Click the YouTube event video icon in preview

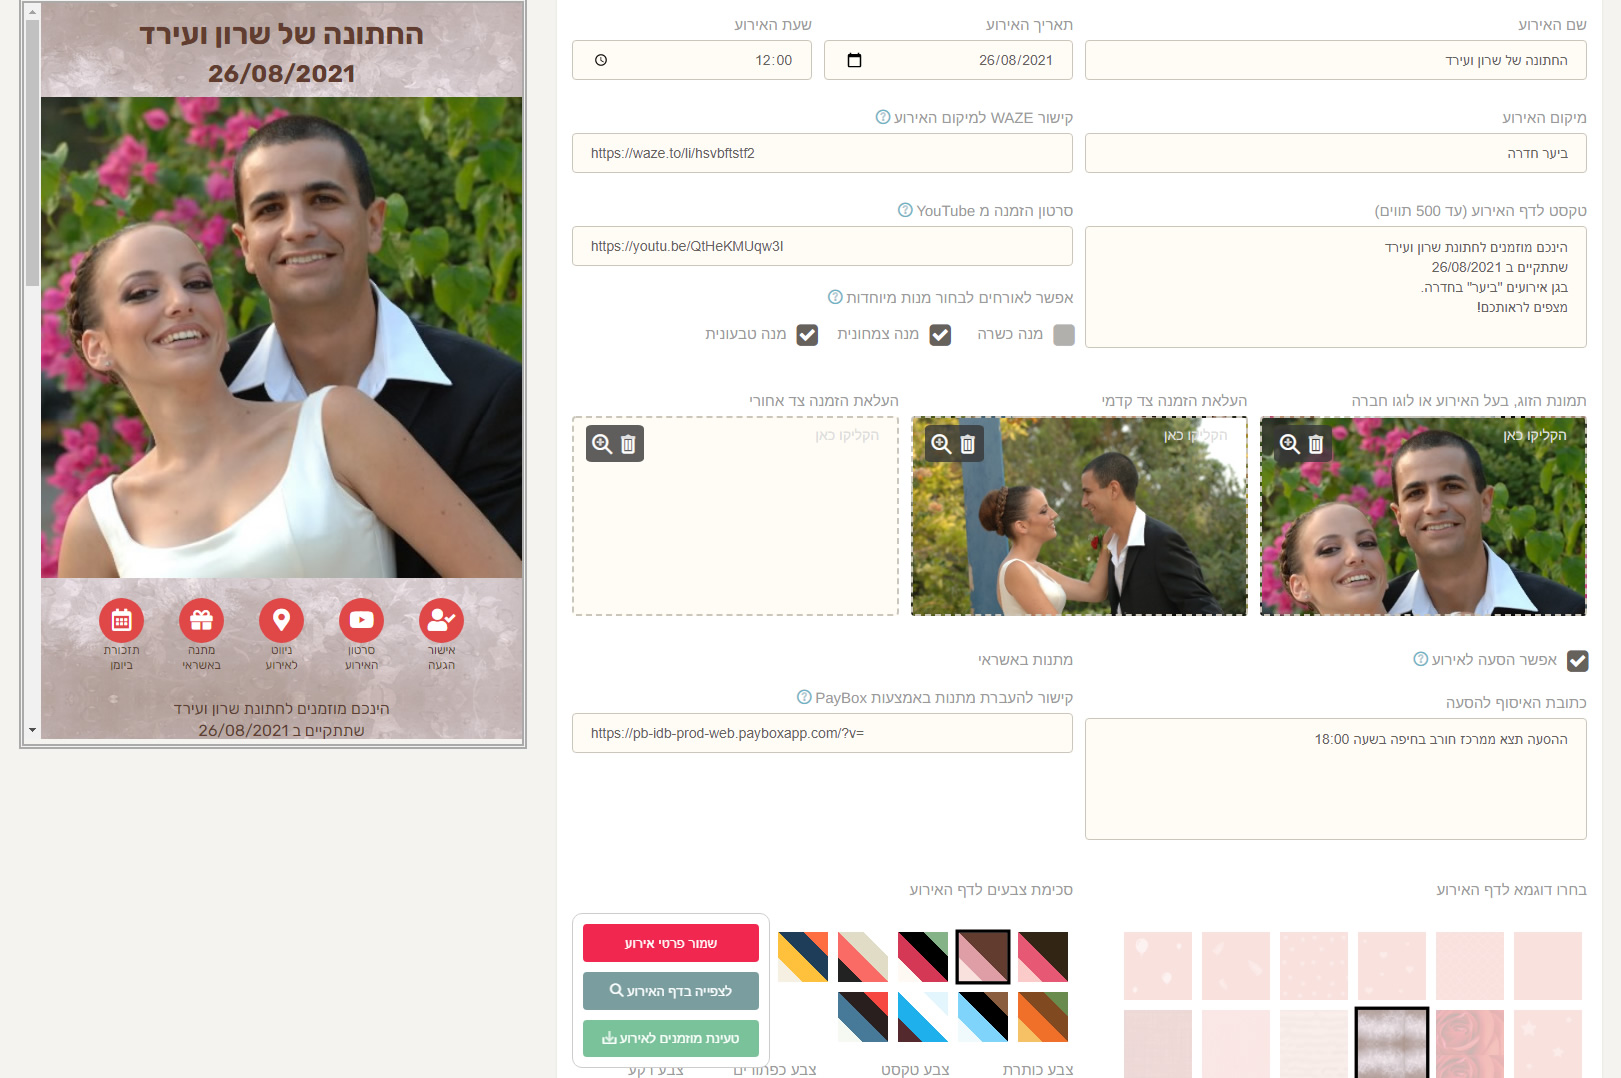click(x=361, y=621)
